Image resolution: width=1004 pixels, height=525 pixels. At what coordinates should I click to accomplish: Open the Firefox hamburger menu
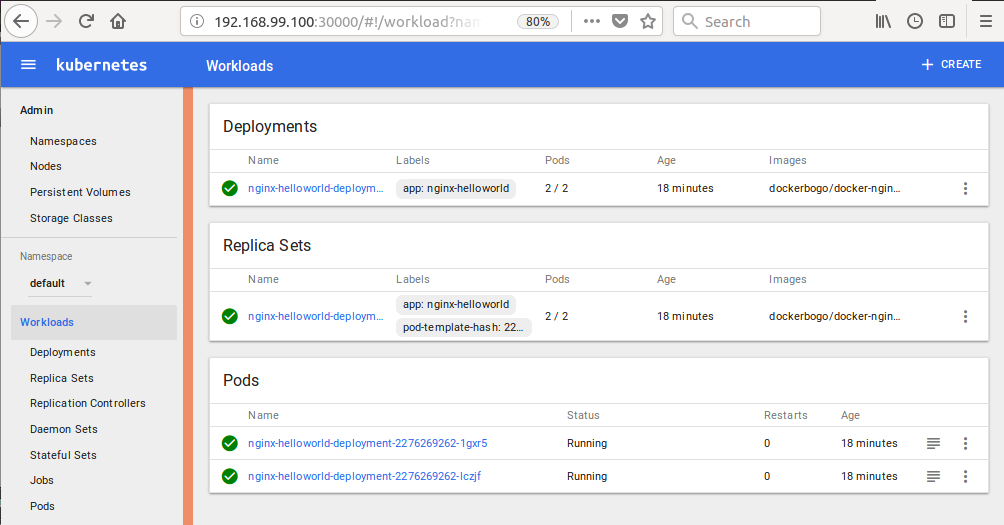(x=985, y=21)
